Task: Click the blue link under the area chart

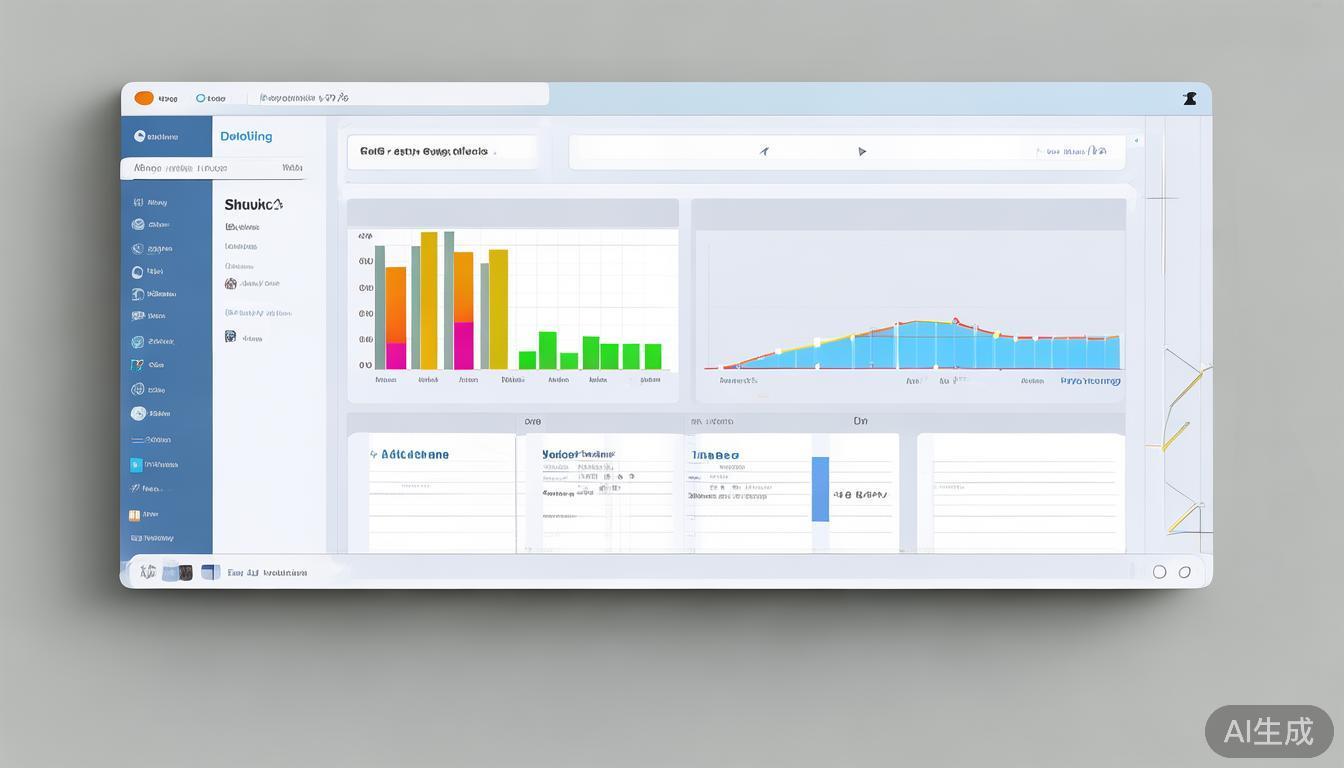Action: (1090, 380)
